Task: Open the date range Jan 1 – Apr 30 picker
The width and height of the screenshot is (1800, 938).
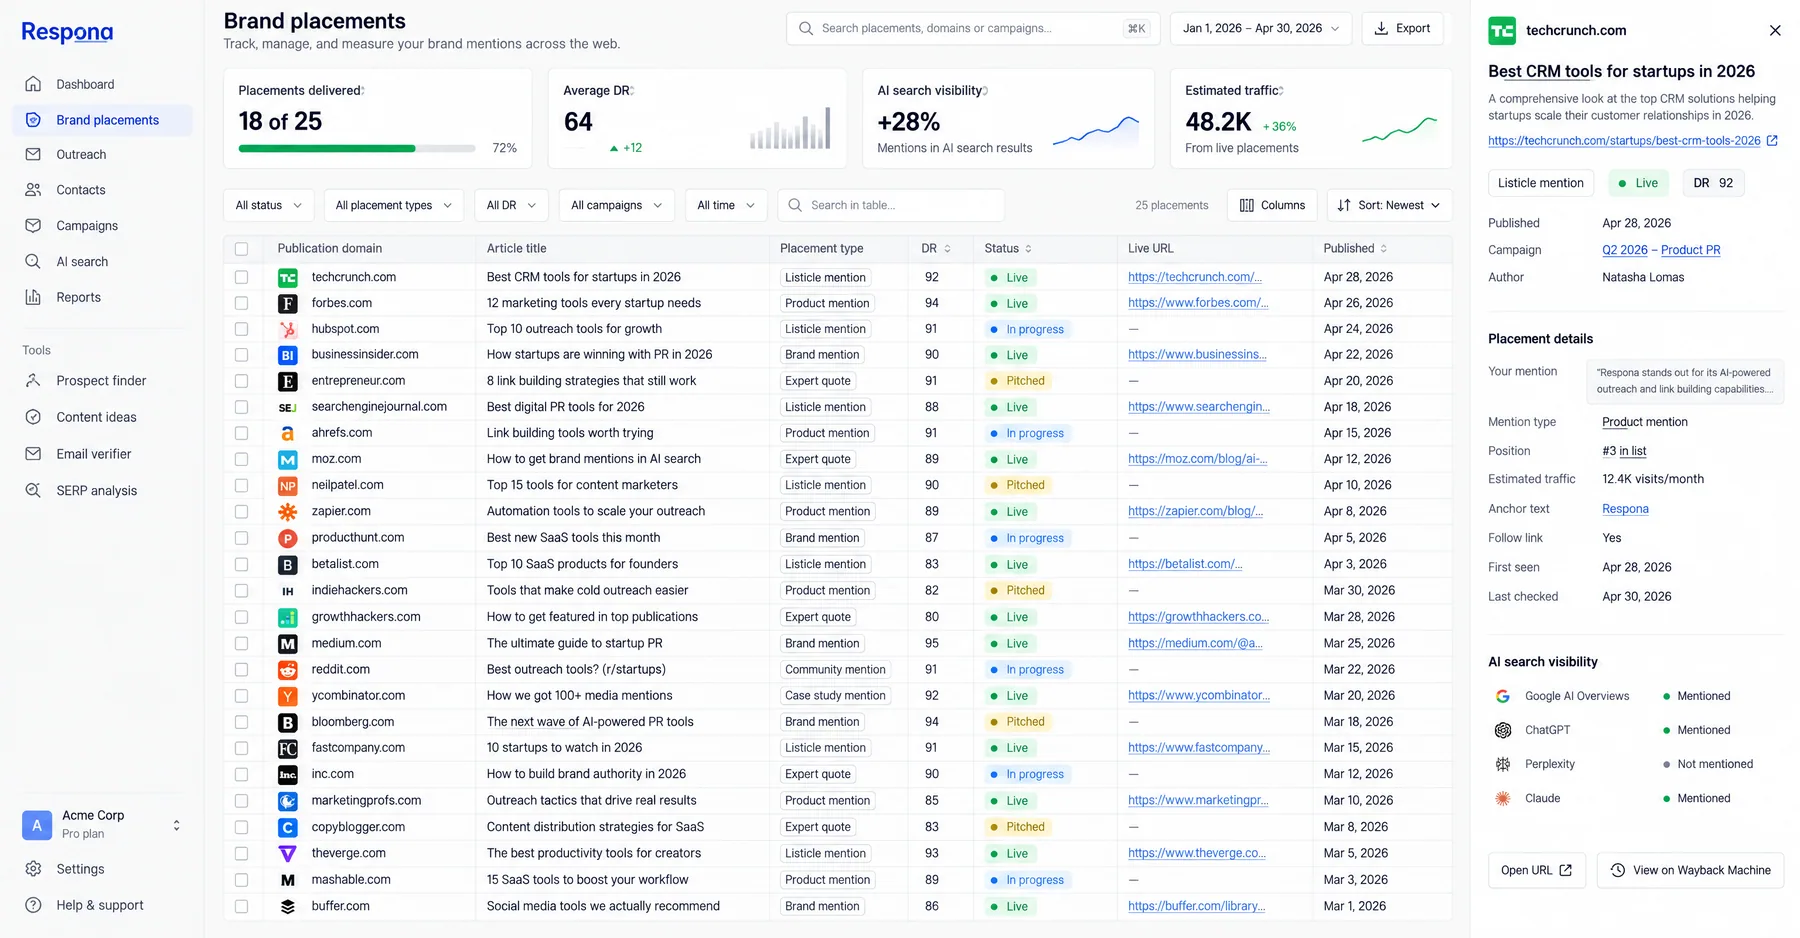Action: 1261,28
